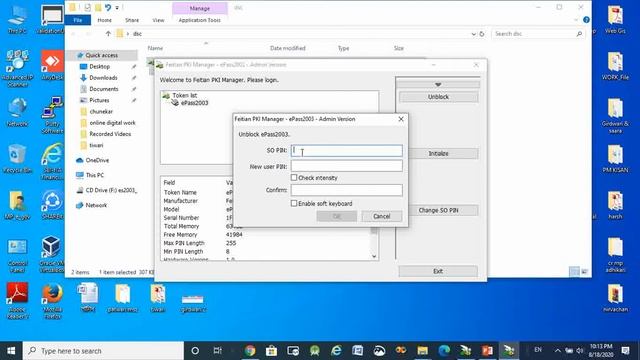Click the Confirm PIN field
This screenshot has width=640, height=360.
pyautogui.click(x=347, y=190)
